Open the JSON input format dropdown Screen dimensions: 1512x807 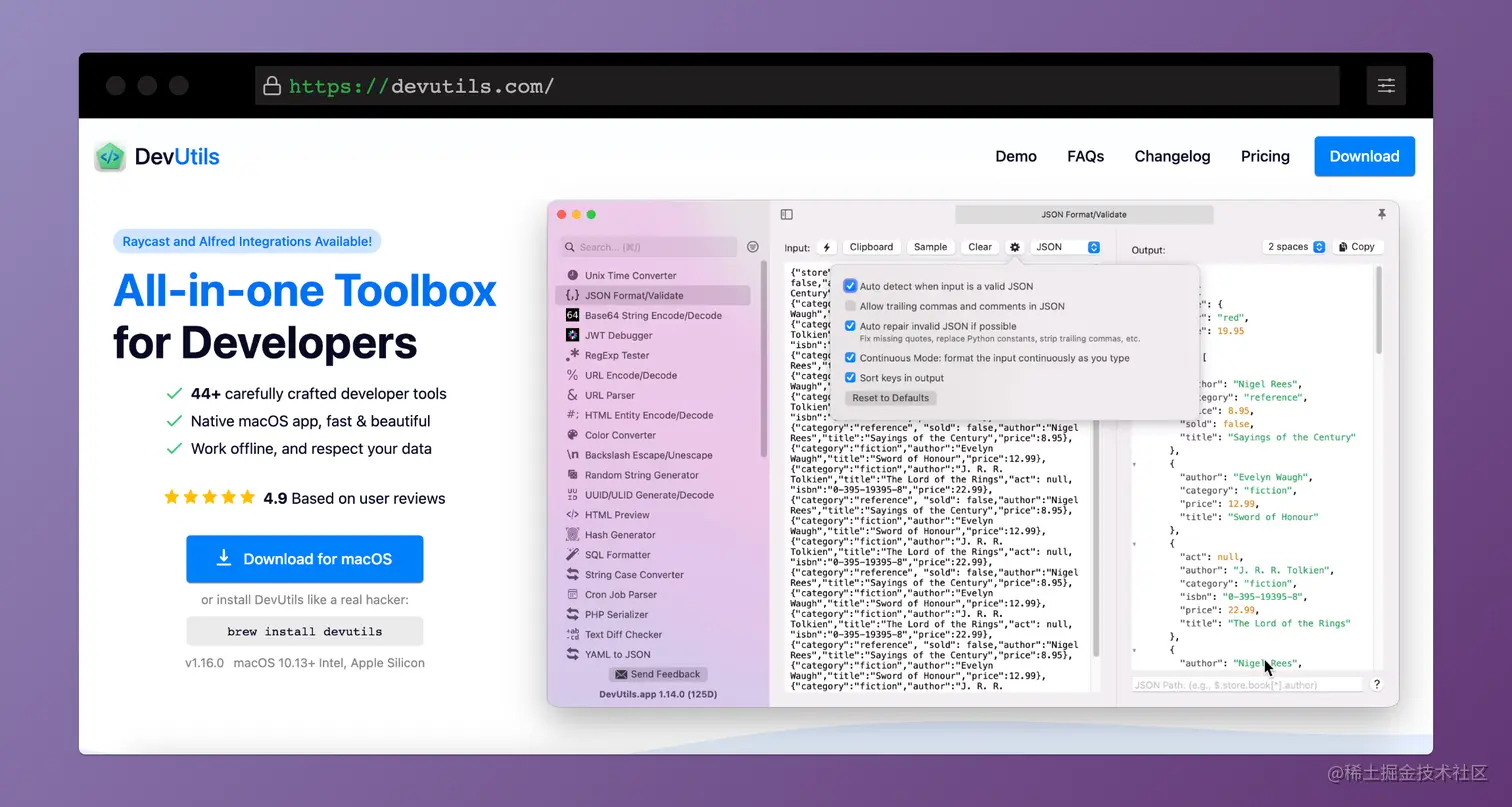(1066, 247)
